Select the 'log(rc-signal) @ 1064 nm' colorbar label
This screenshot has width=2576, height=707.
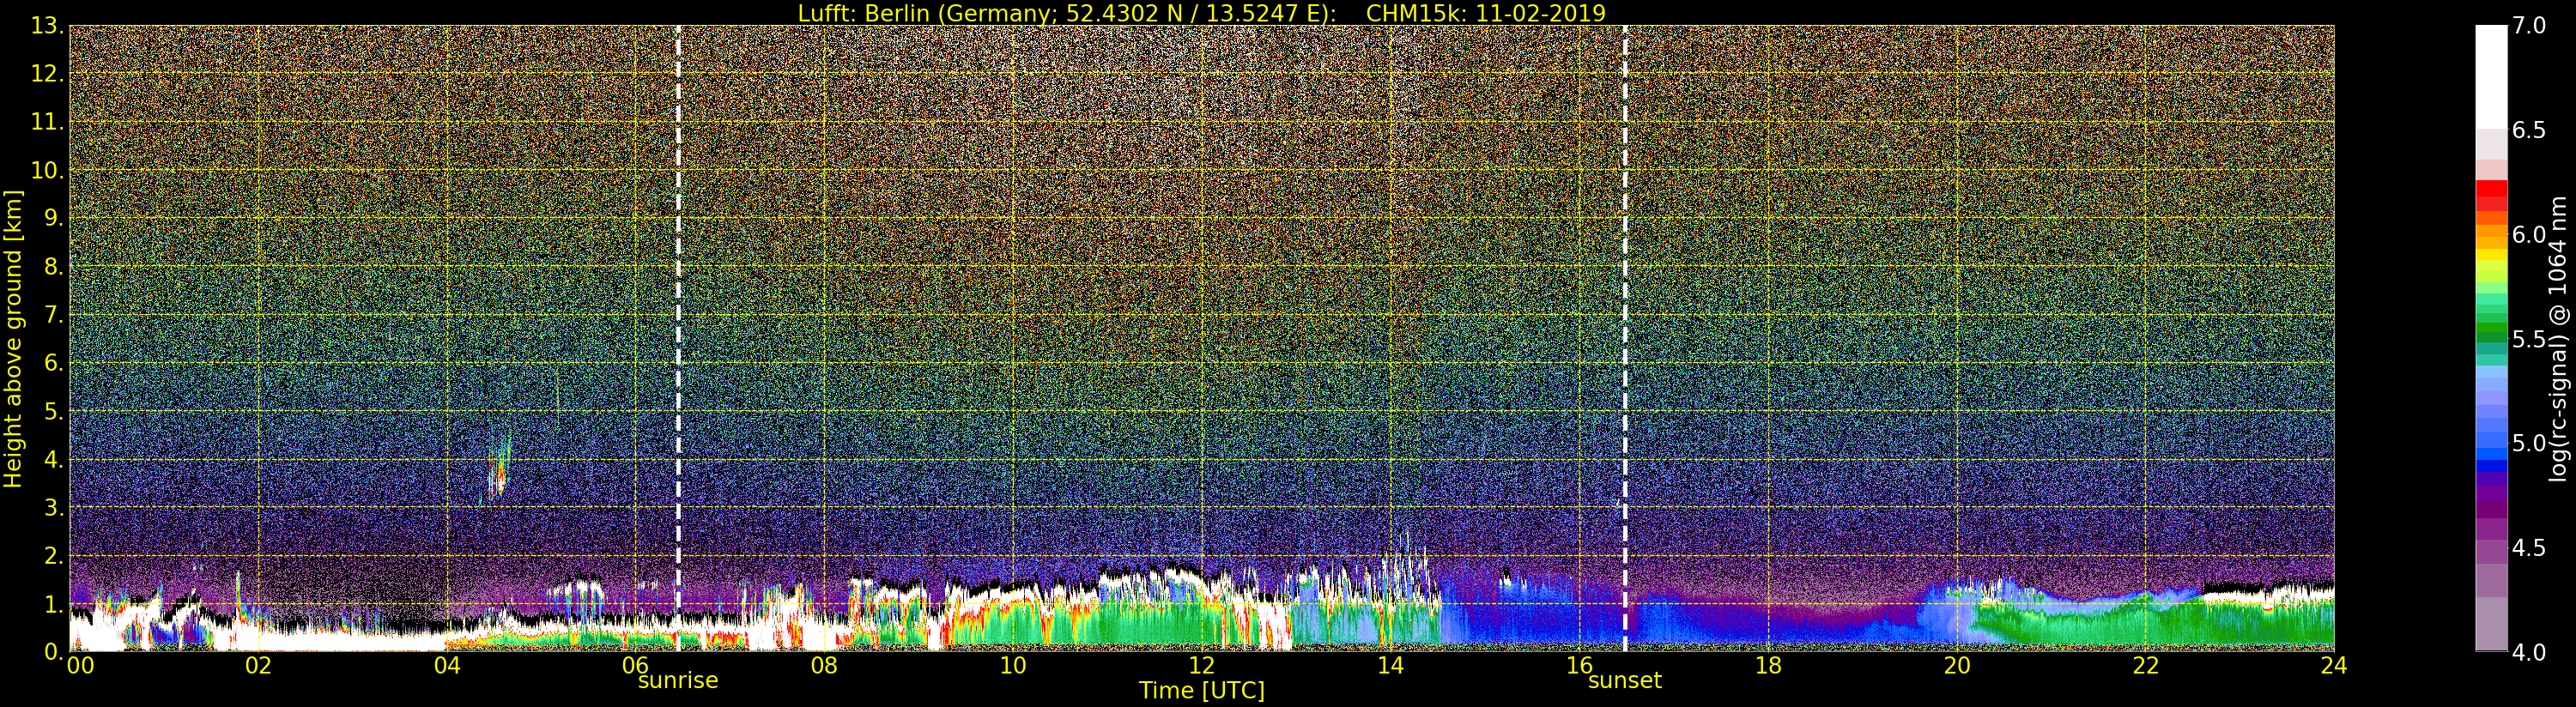click(x=2560, y=337)
